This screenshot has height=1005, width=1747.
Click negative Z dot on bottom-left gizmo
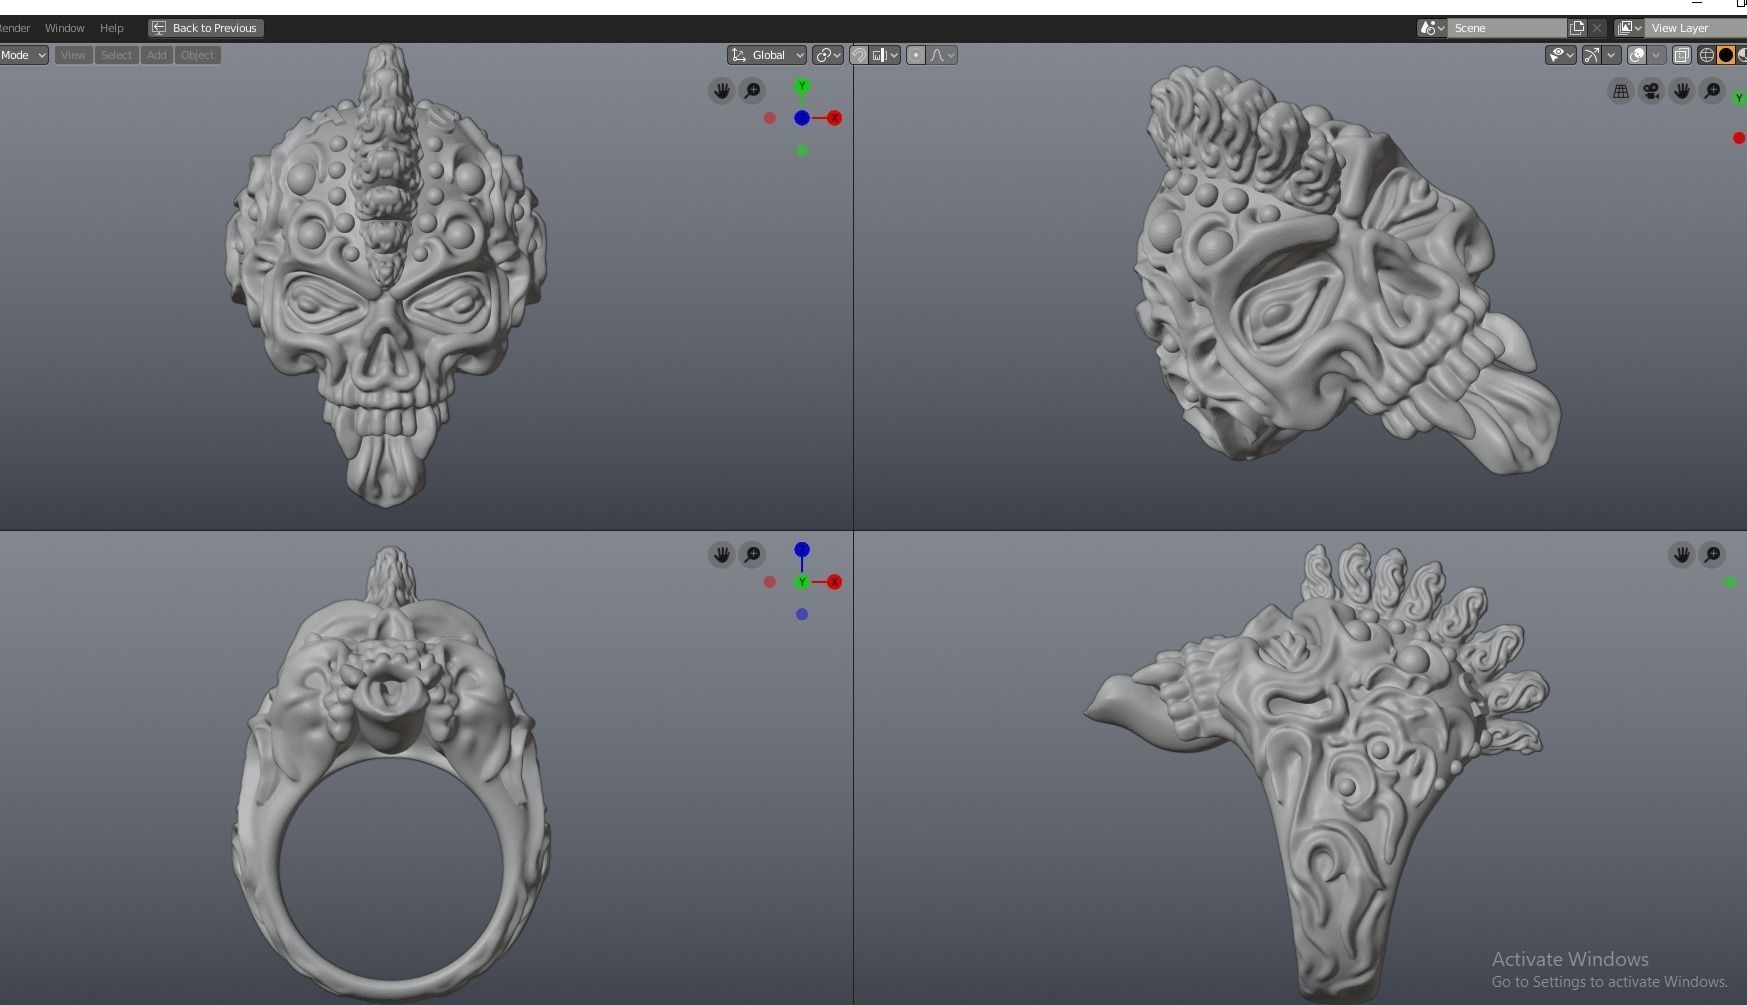(802, 614)
